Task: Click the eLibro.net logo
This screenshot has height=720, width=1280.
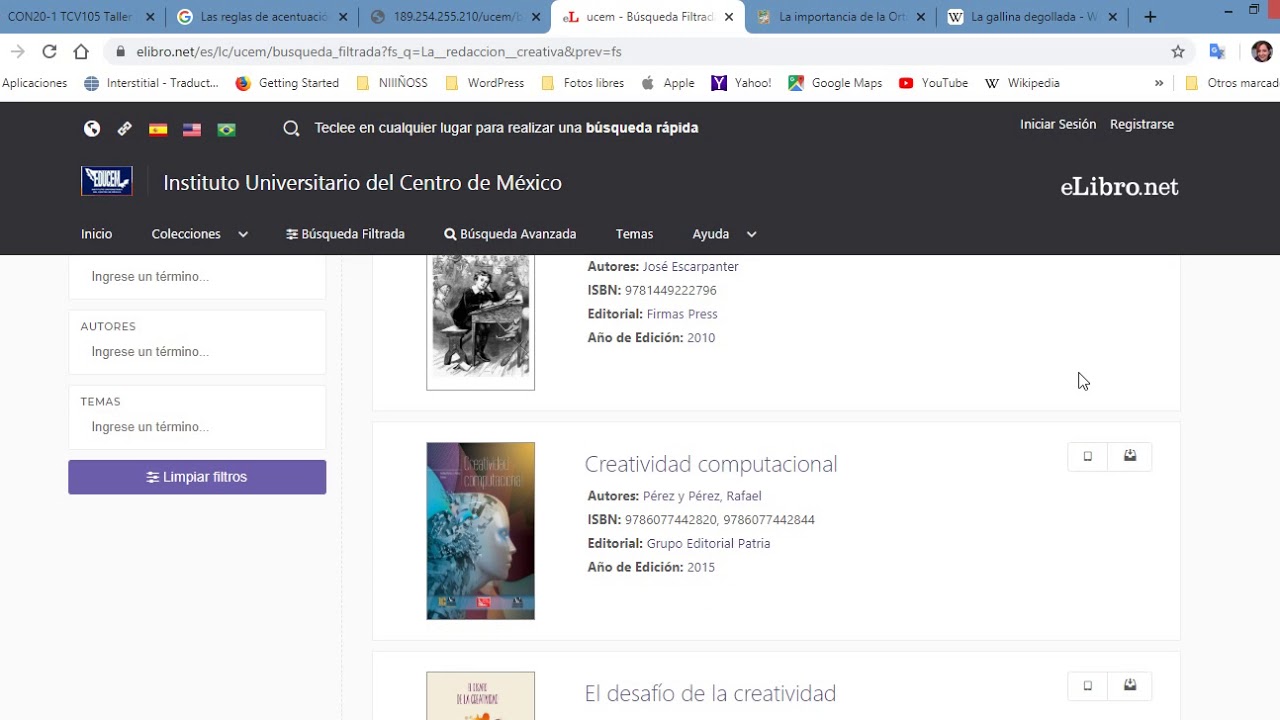Action: (1119, 187)
